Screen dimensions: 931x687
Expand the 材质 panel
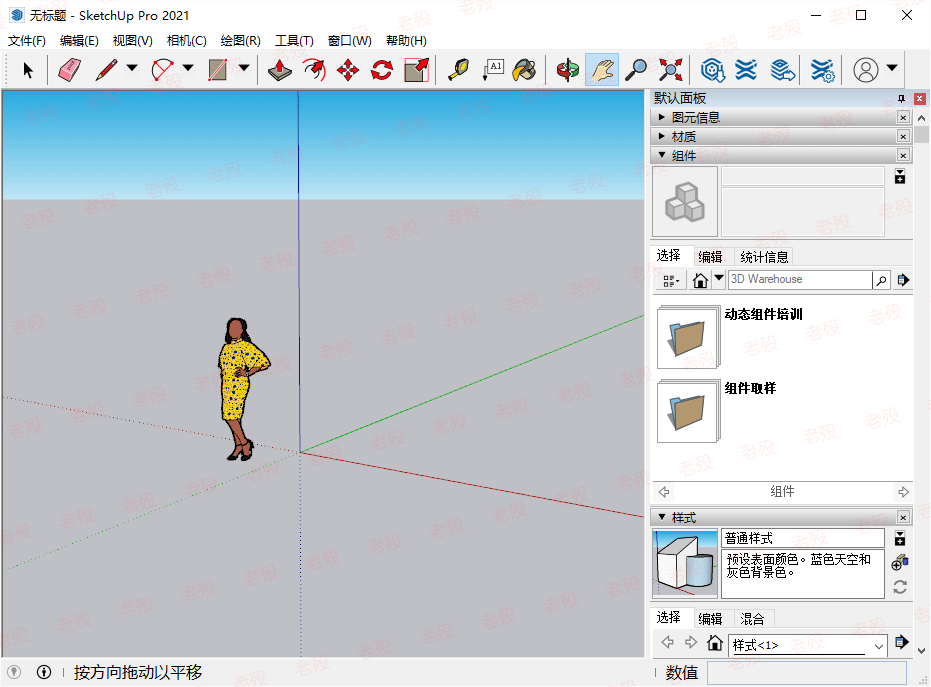click(661, 136)
